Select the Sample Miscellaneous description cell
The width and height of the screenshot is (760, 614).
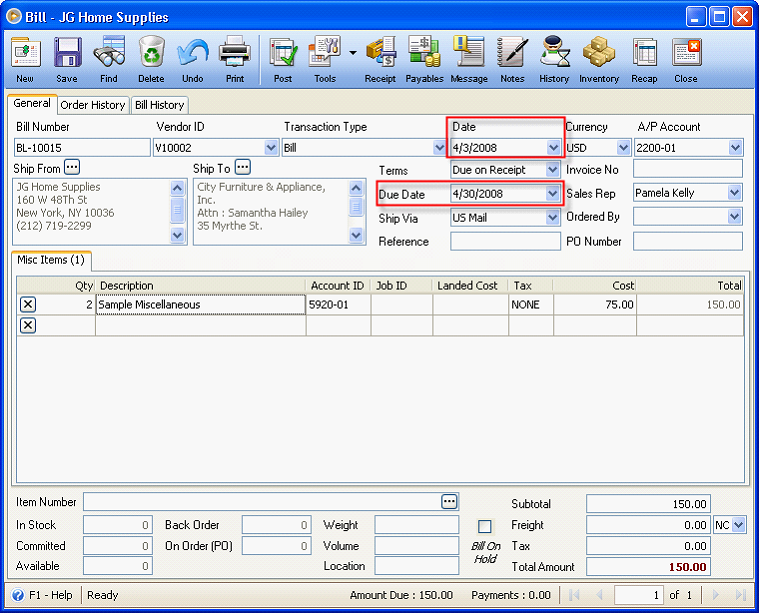click(x=201, y=304)
